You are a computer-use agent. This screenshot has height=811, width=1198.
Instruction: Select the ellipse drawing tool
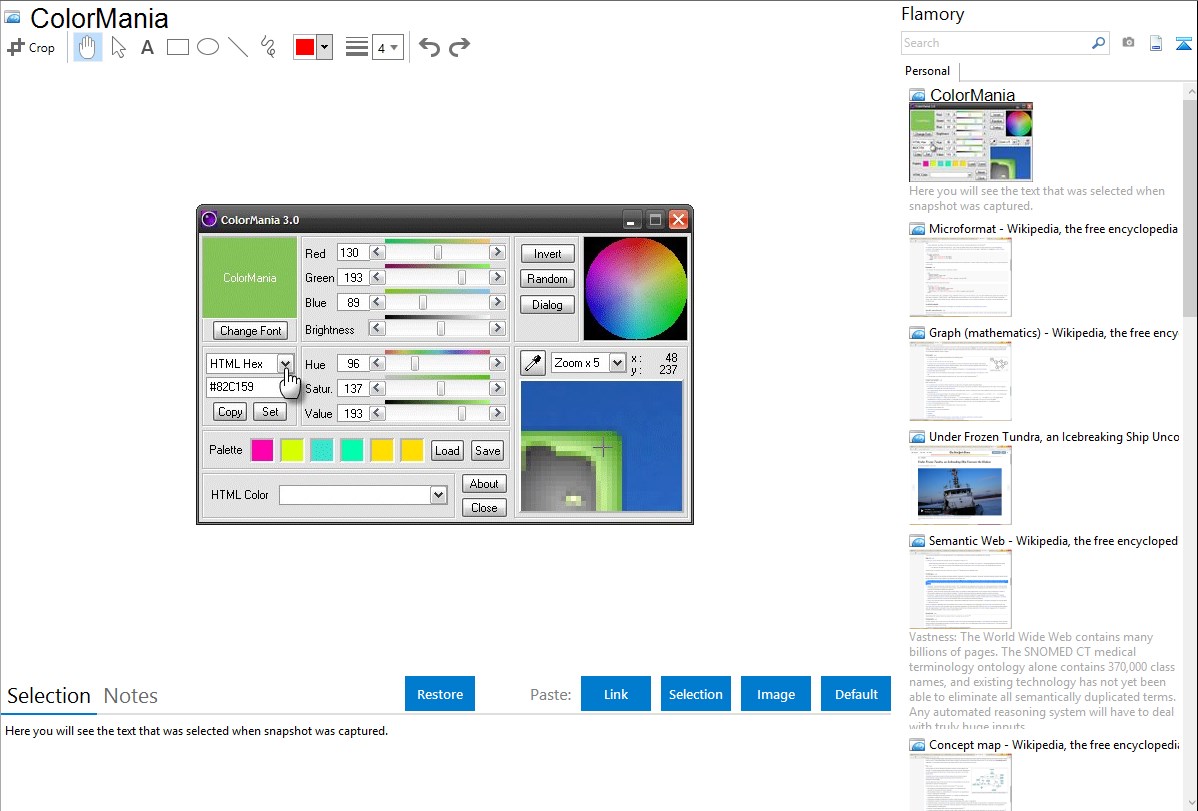[x=208, y=47]
